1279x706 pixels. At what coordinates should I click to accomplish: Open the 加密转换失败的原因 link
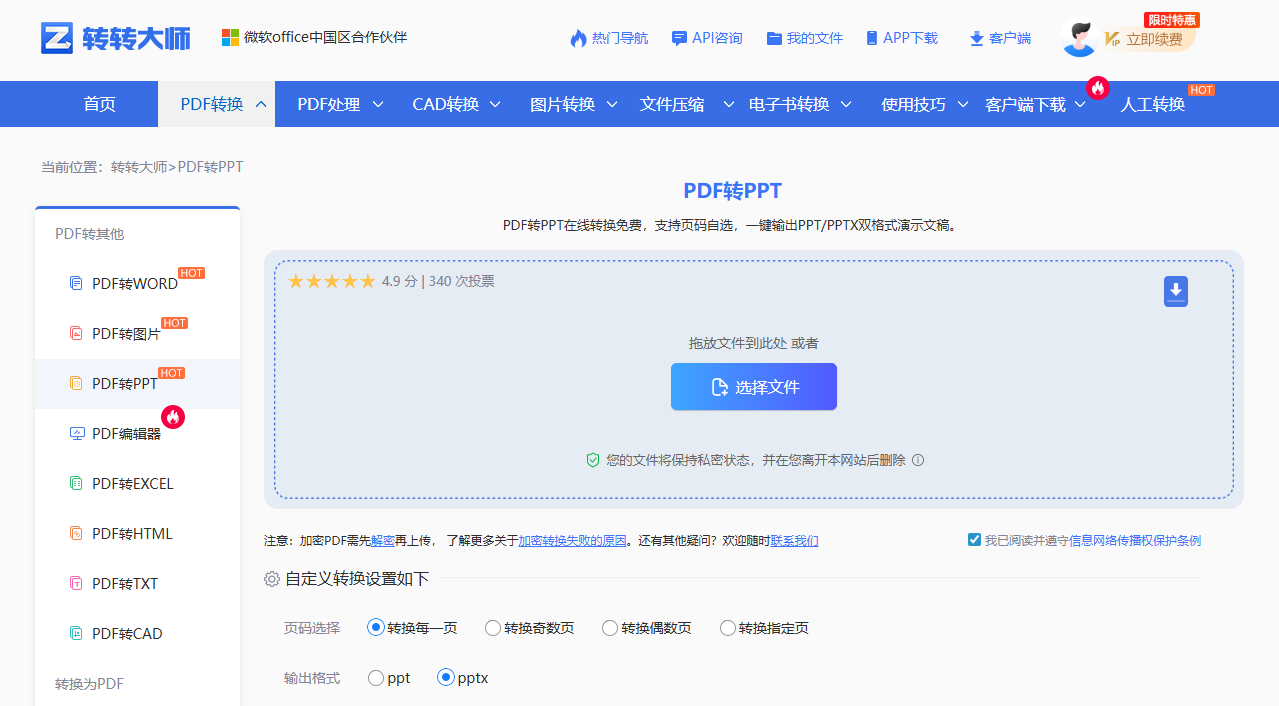573,540
